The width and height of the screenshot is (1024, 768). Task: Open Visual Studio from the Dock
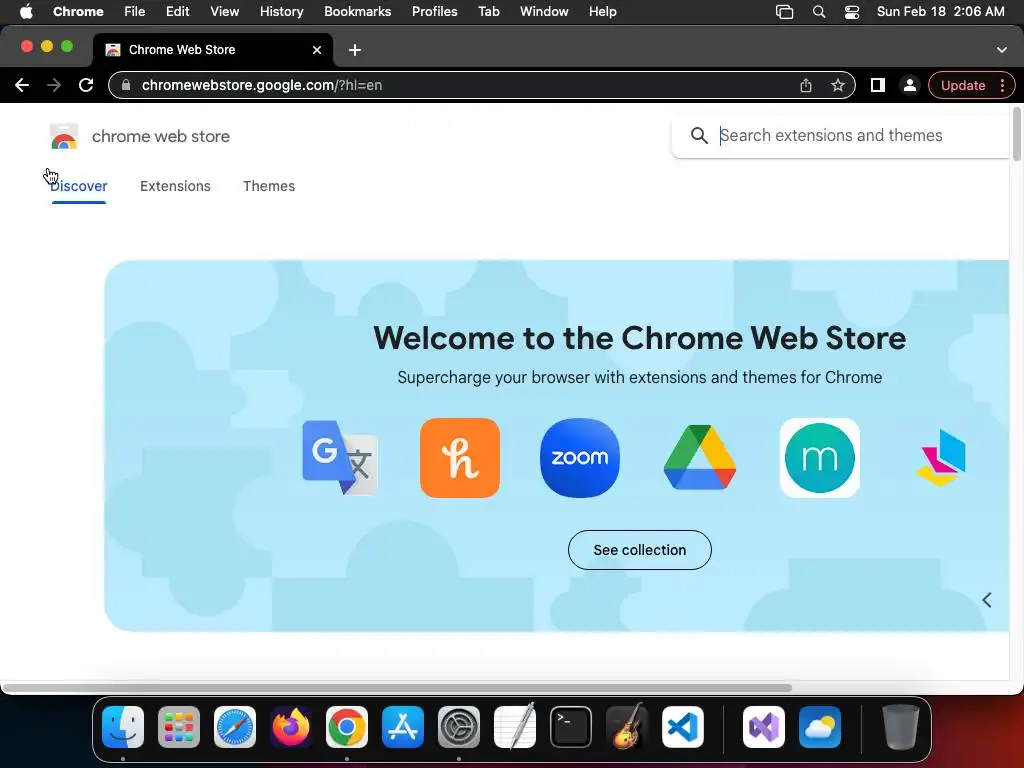click(x=763, y=726)
